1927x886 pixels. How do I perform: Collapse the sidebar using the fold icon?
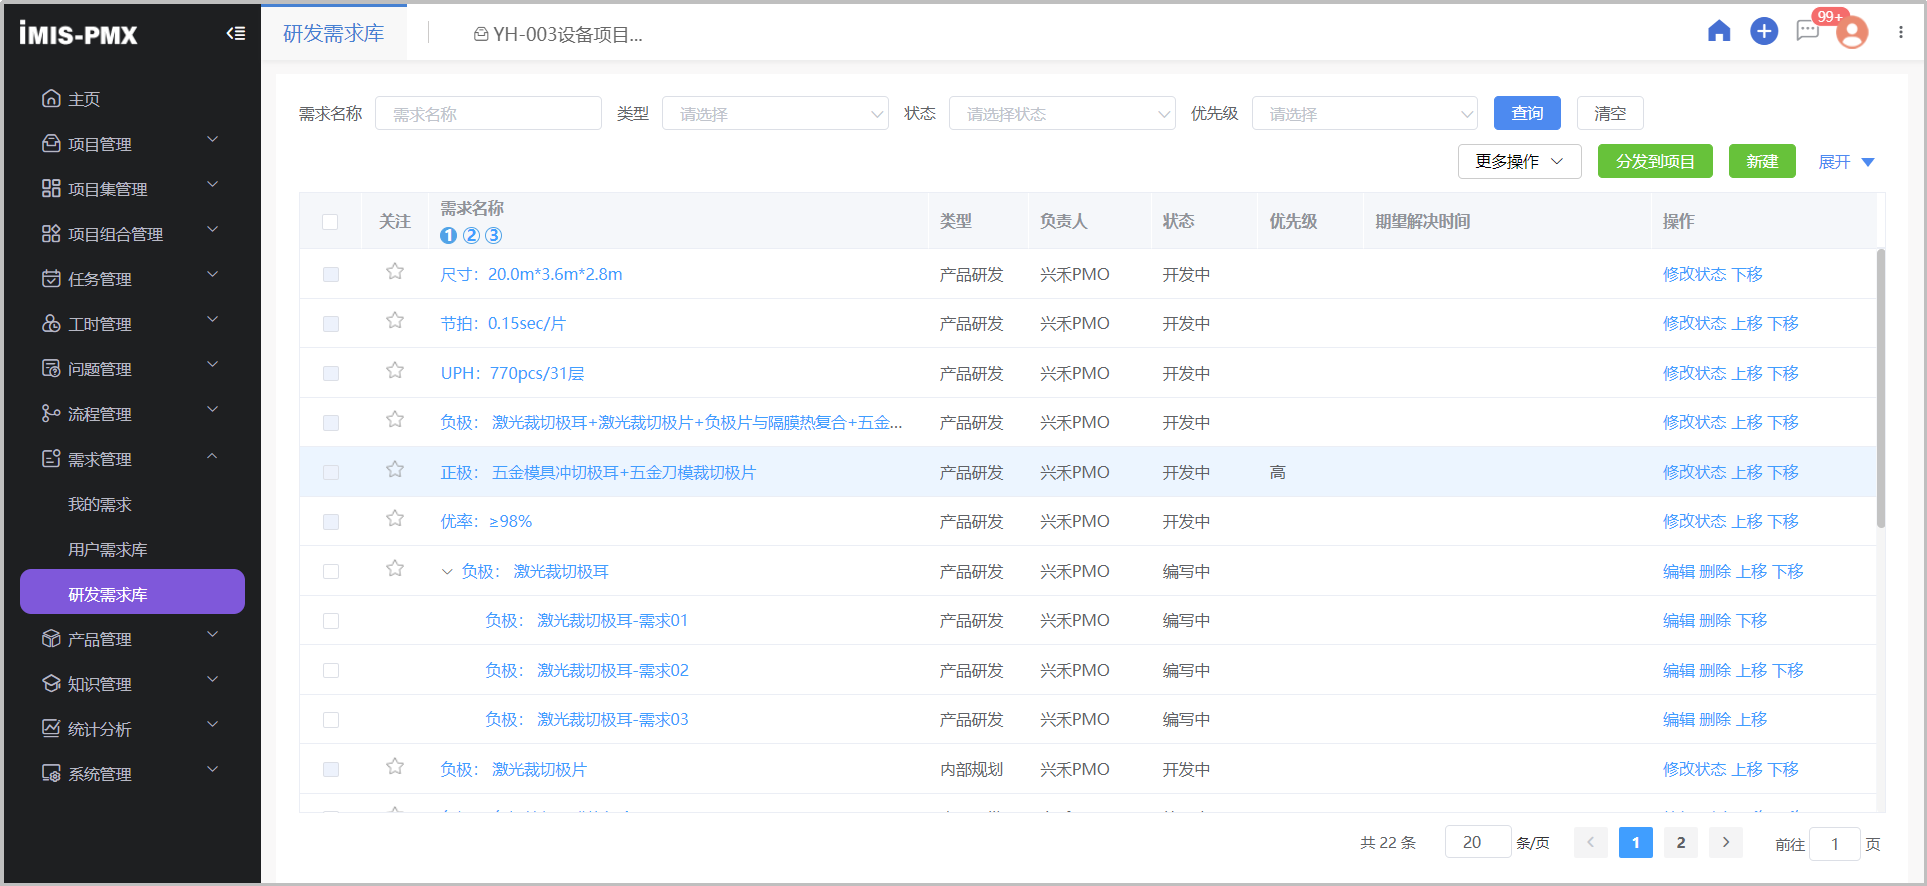[236, 34]
